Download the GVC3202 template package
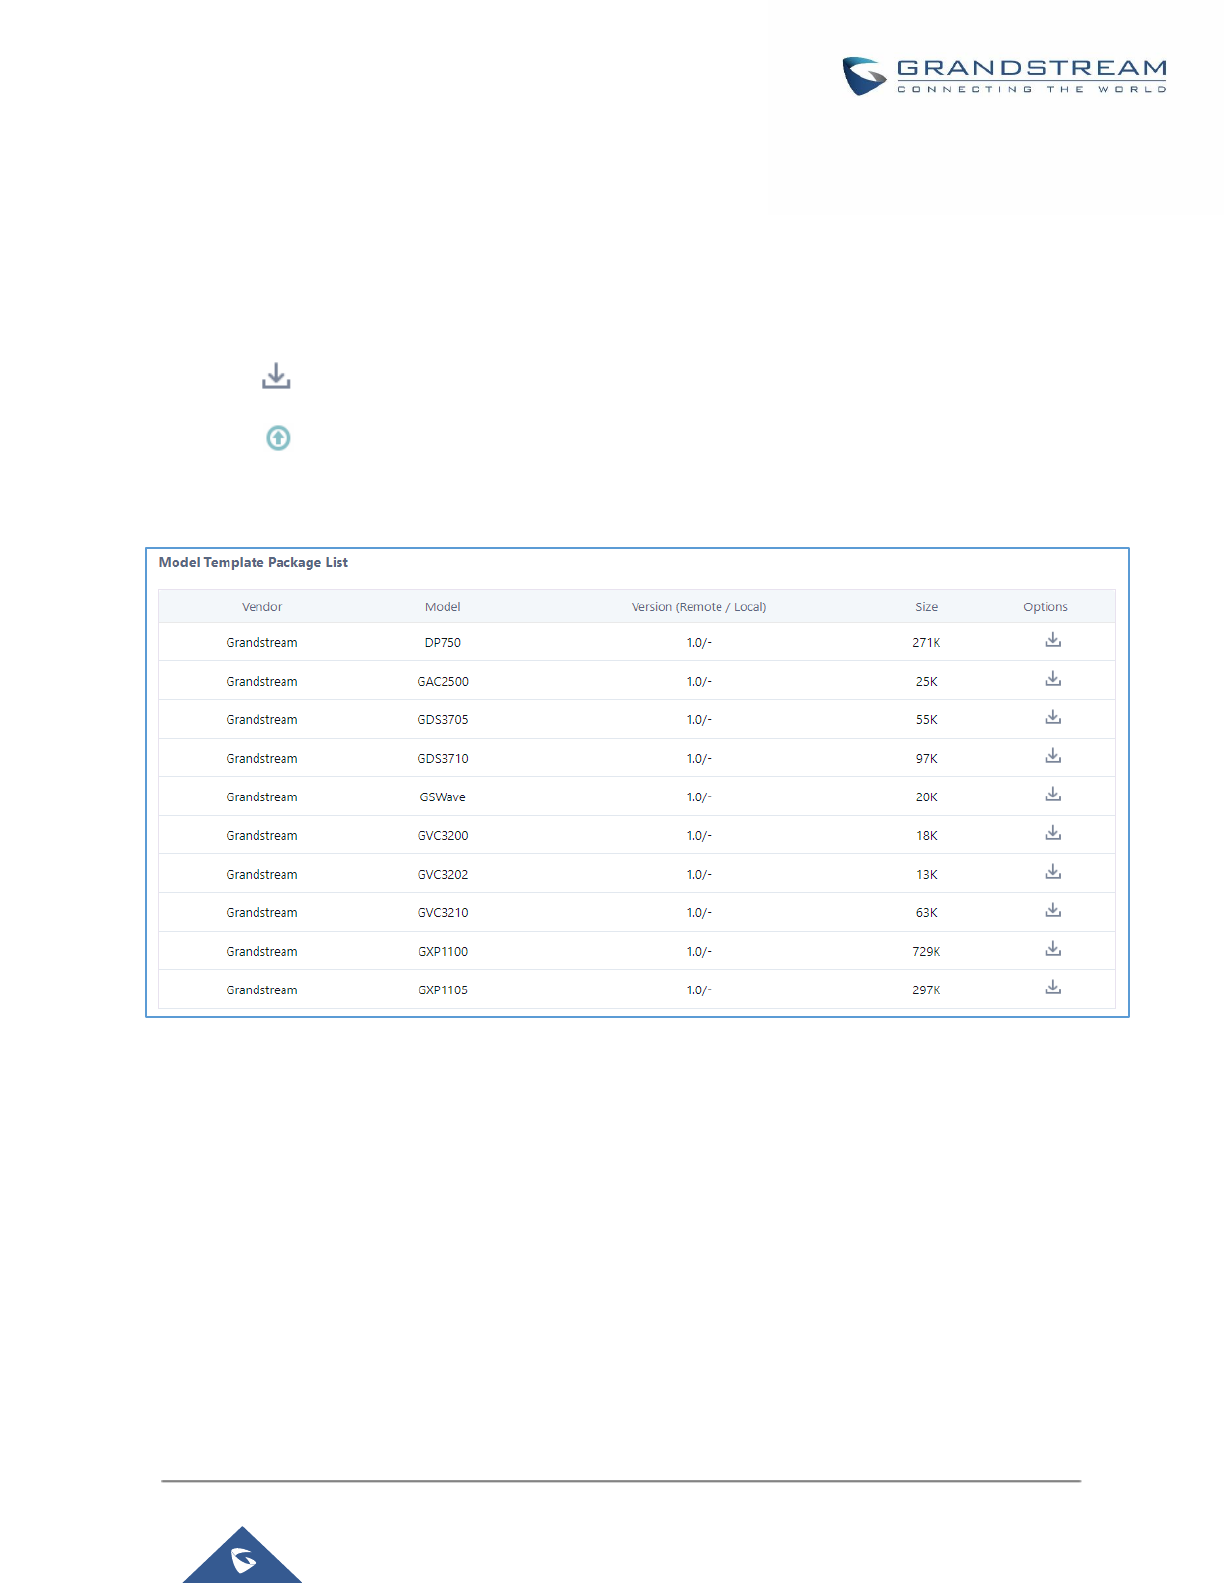 (1053, 872)
